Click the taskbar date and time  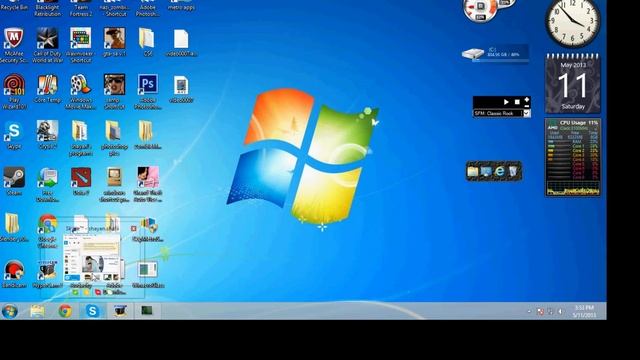[584, 311]
